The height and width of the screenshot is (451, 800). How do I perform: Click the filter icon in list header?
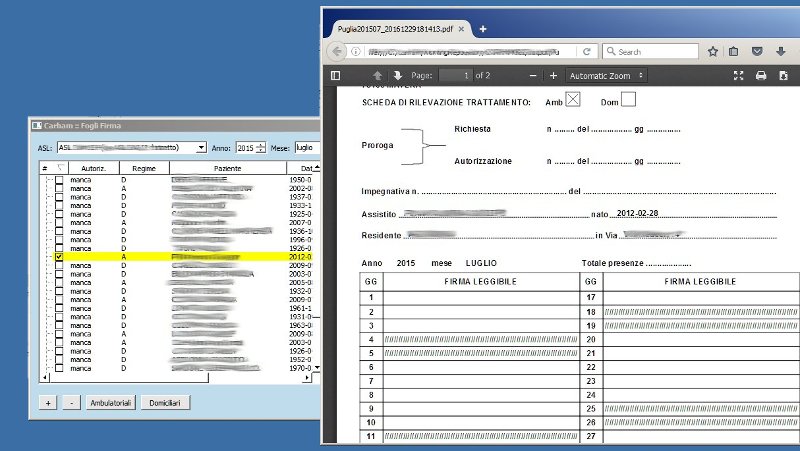pos(61,168)
